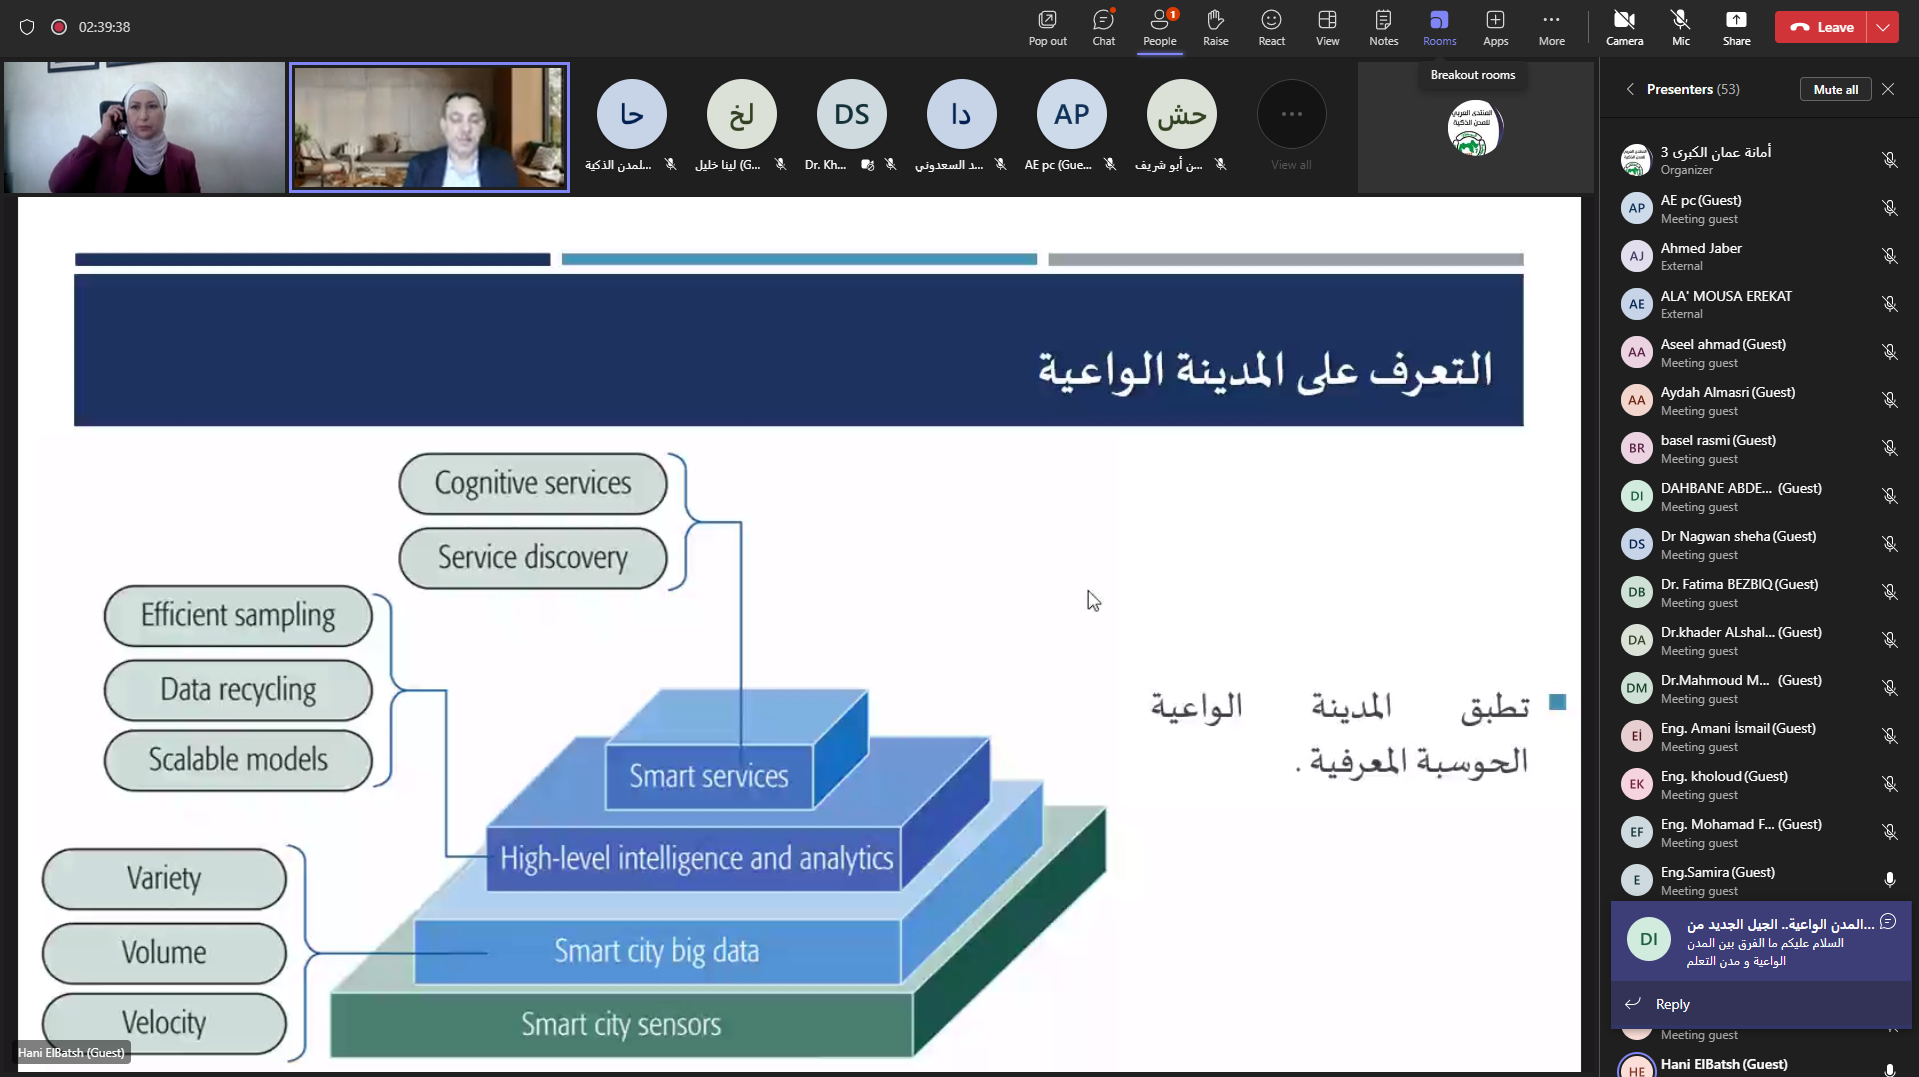Click the Hani ElBatsh (Guest) name tag
The image size is (1919, 1077).
click(71, 1052)
